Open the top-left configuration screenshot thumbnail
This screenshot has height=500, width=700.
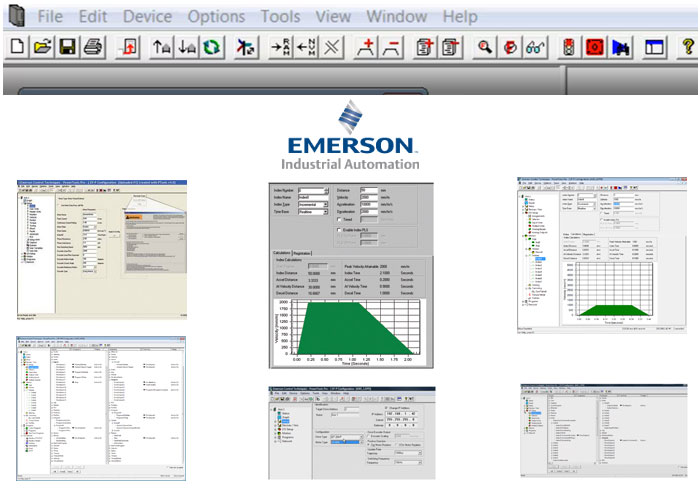[102, 250]
